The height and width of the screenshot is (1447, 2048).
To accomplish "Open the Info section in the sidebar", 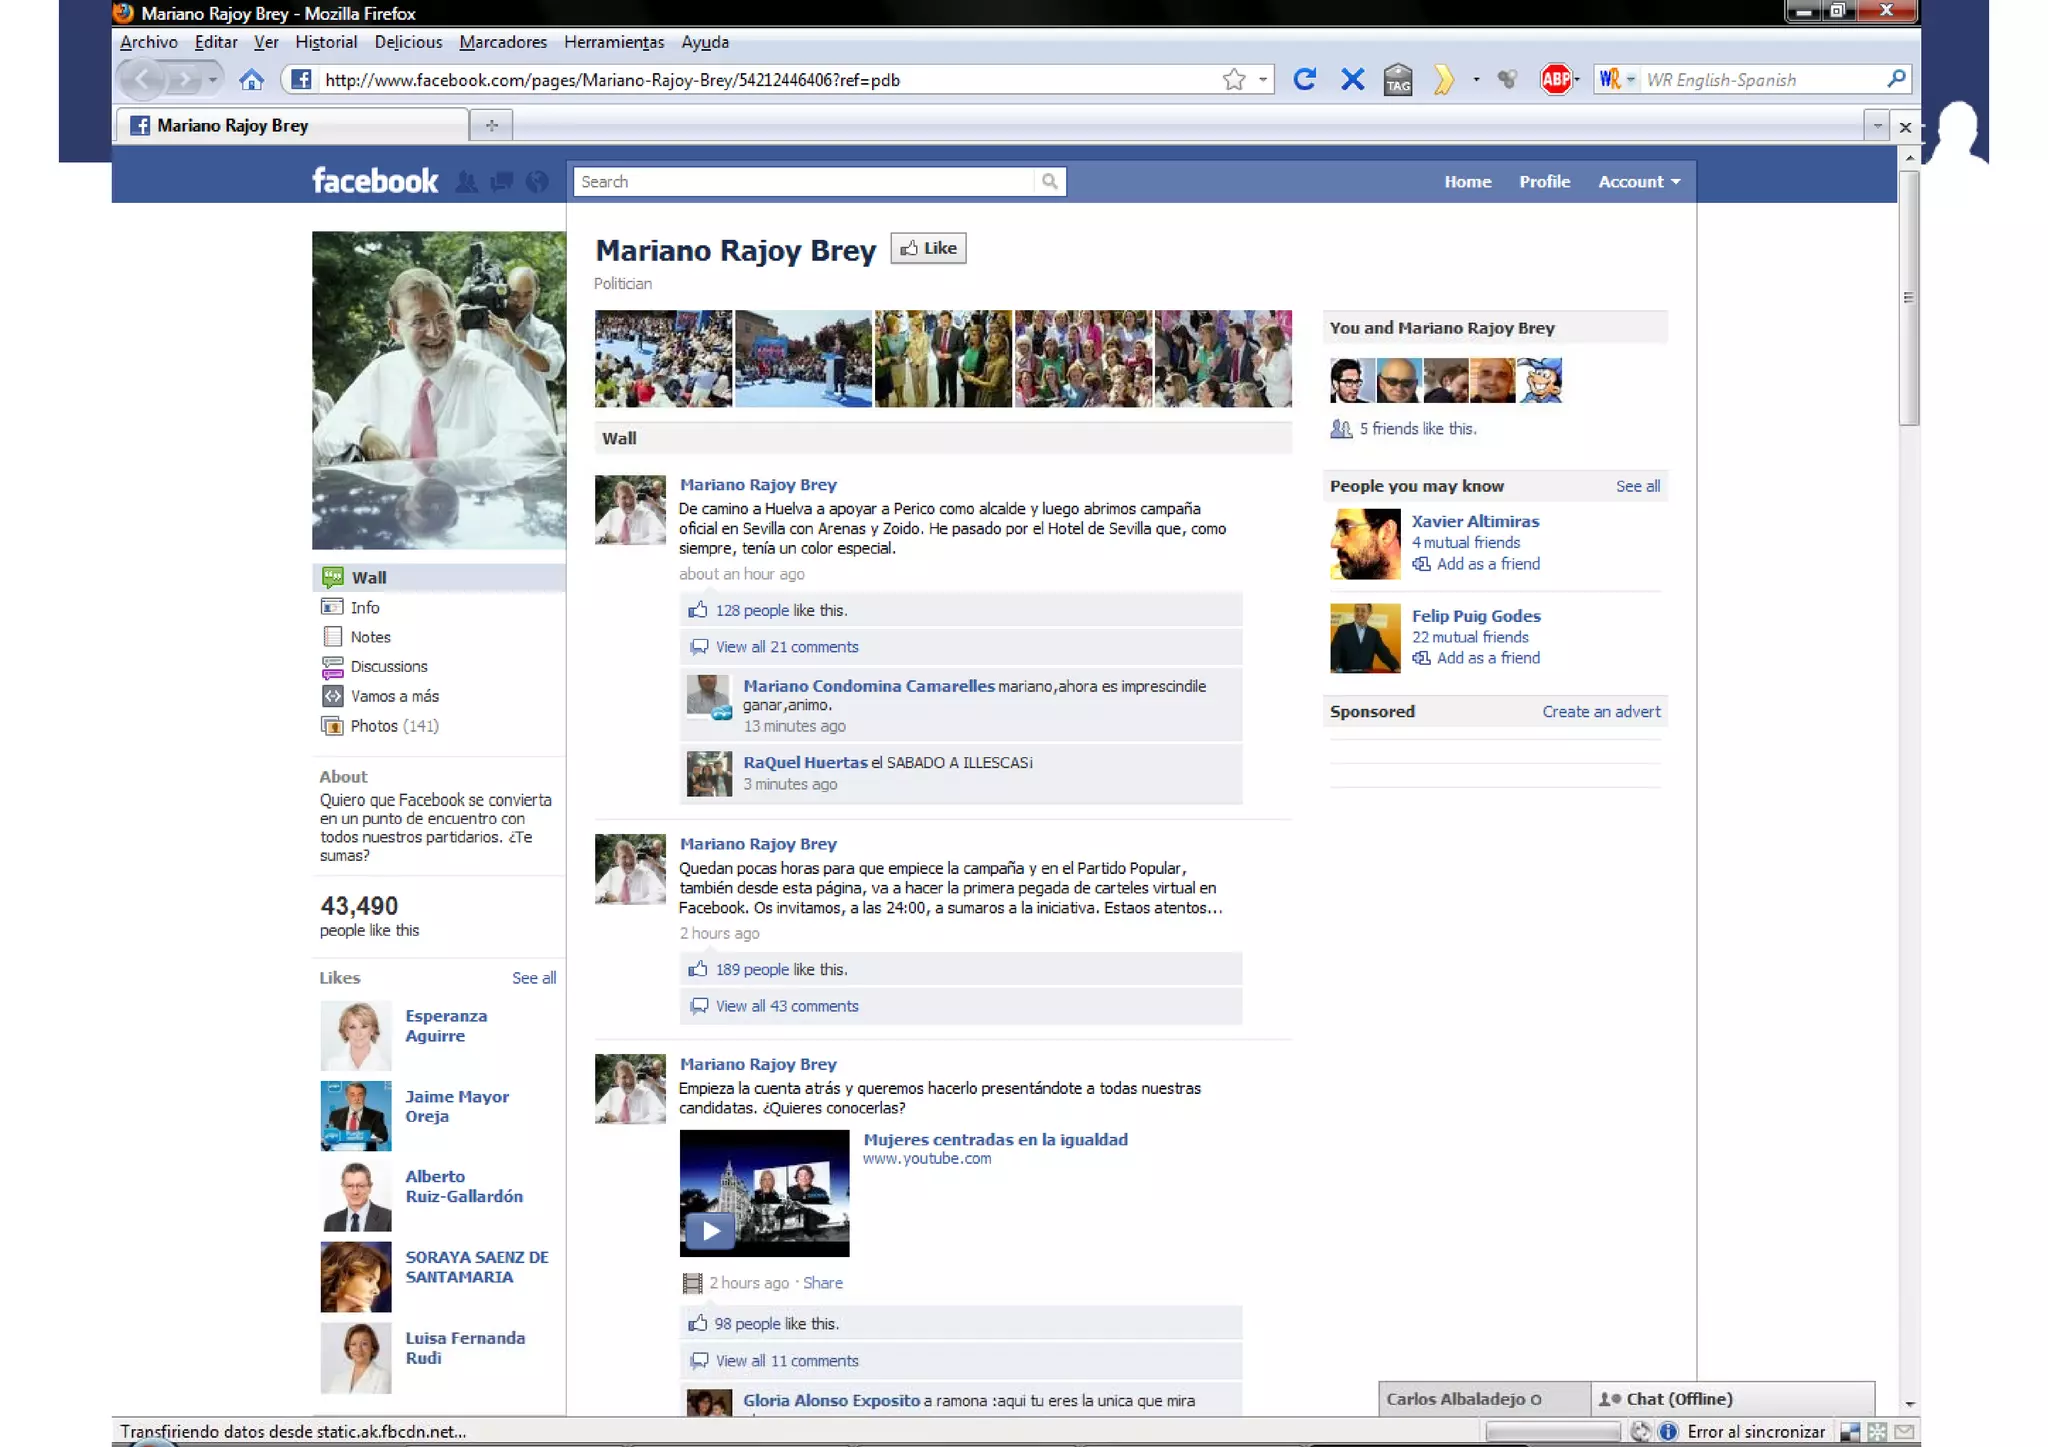I will click(364, 607).
